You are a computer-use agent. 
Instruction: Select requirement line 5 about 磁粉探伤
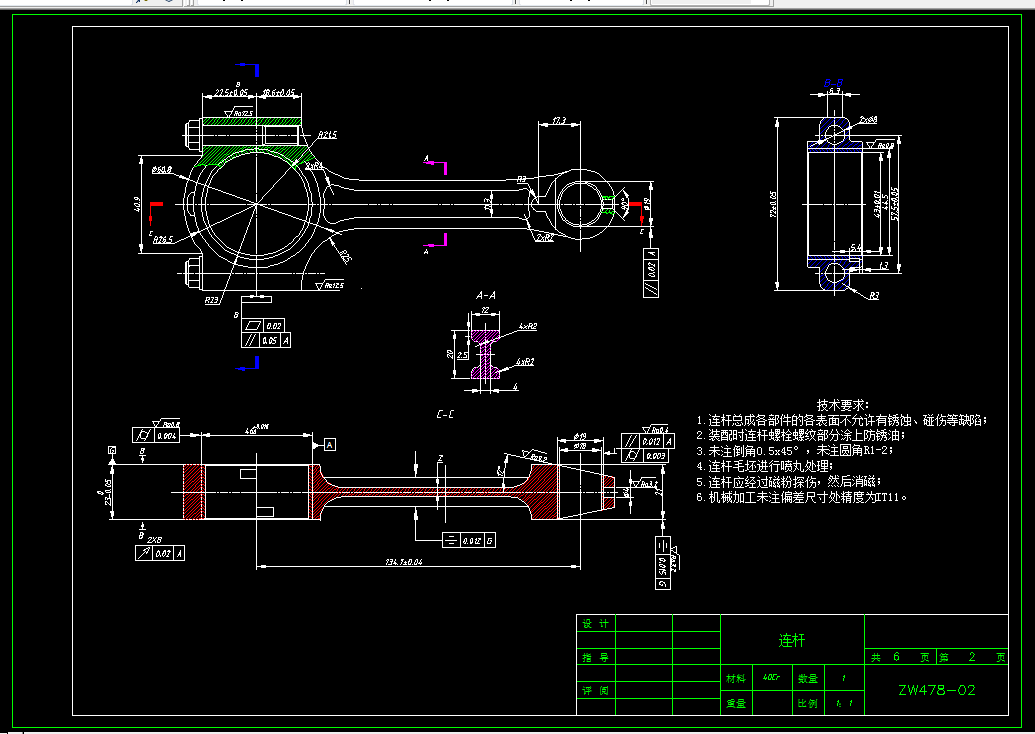(x=789, y=482)
